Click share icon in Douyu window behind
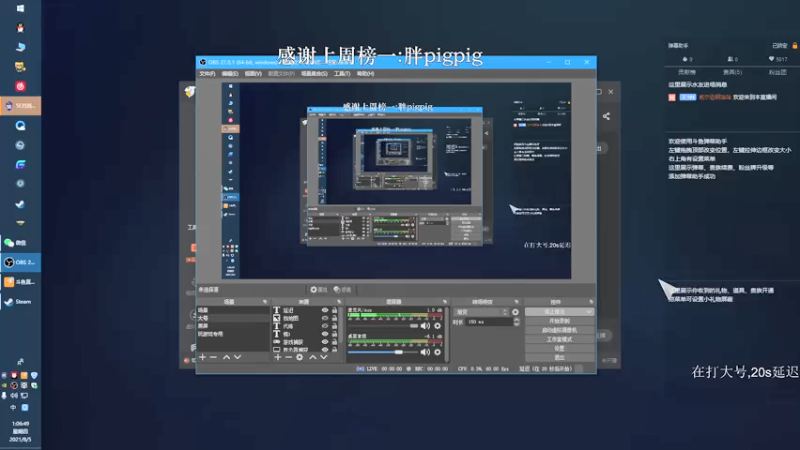The image size is (800, 450). 606,116
